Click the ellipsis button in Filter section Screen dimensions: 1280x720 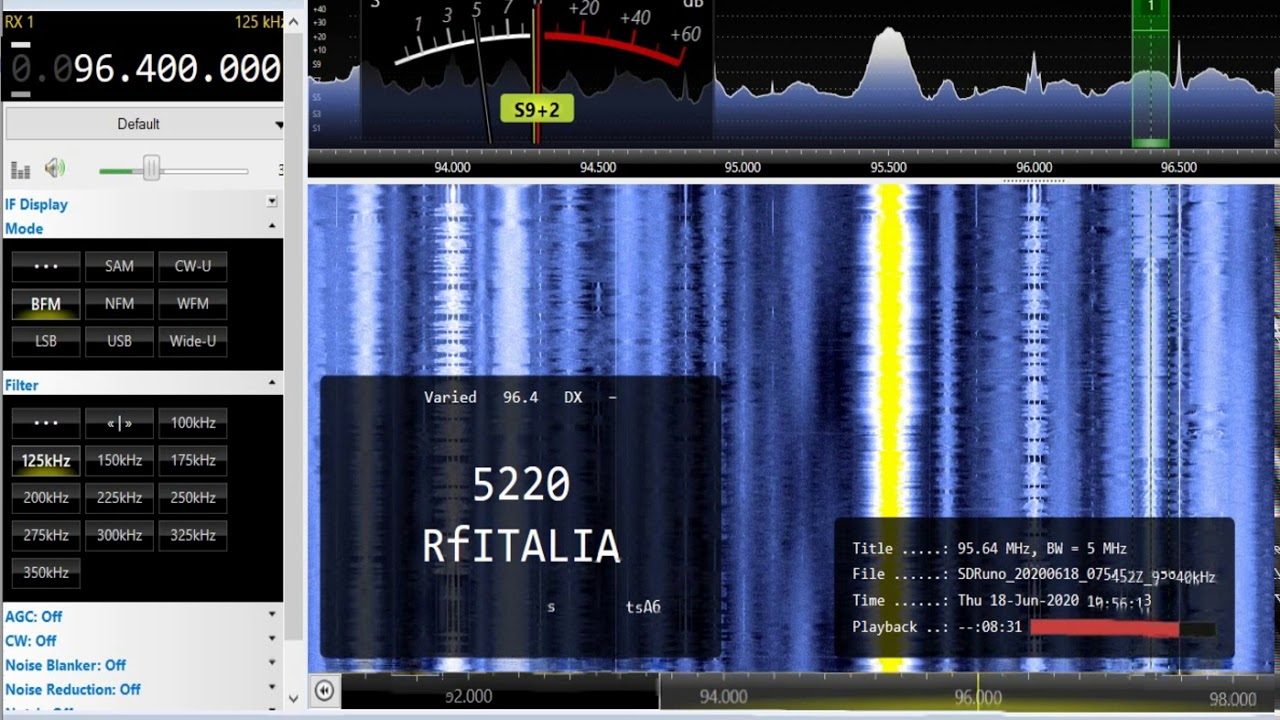coord(46,423)
